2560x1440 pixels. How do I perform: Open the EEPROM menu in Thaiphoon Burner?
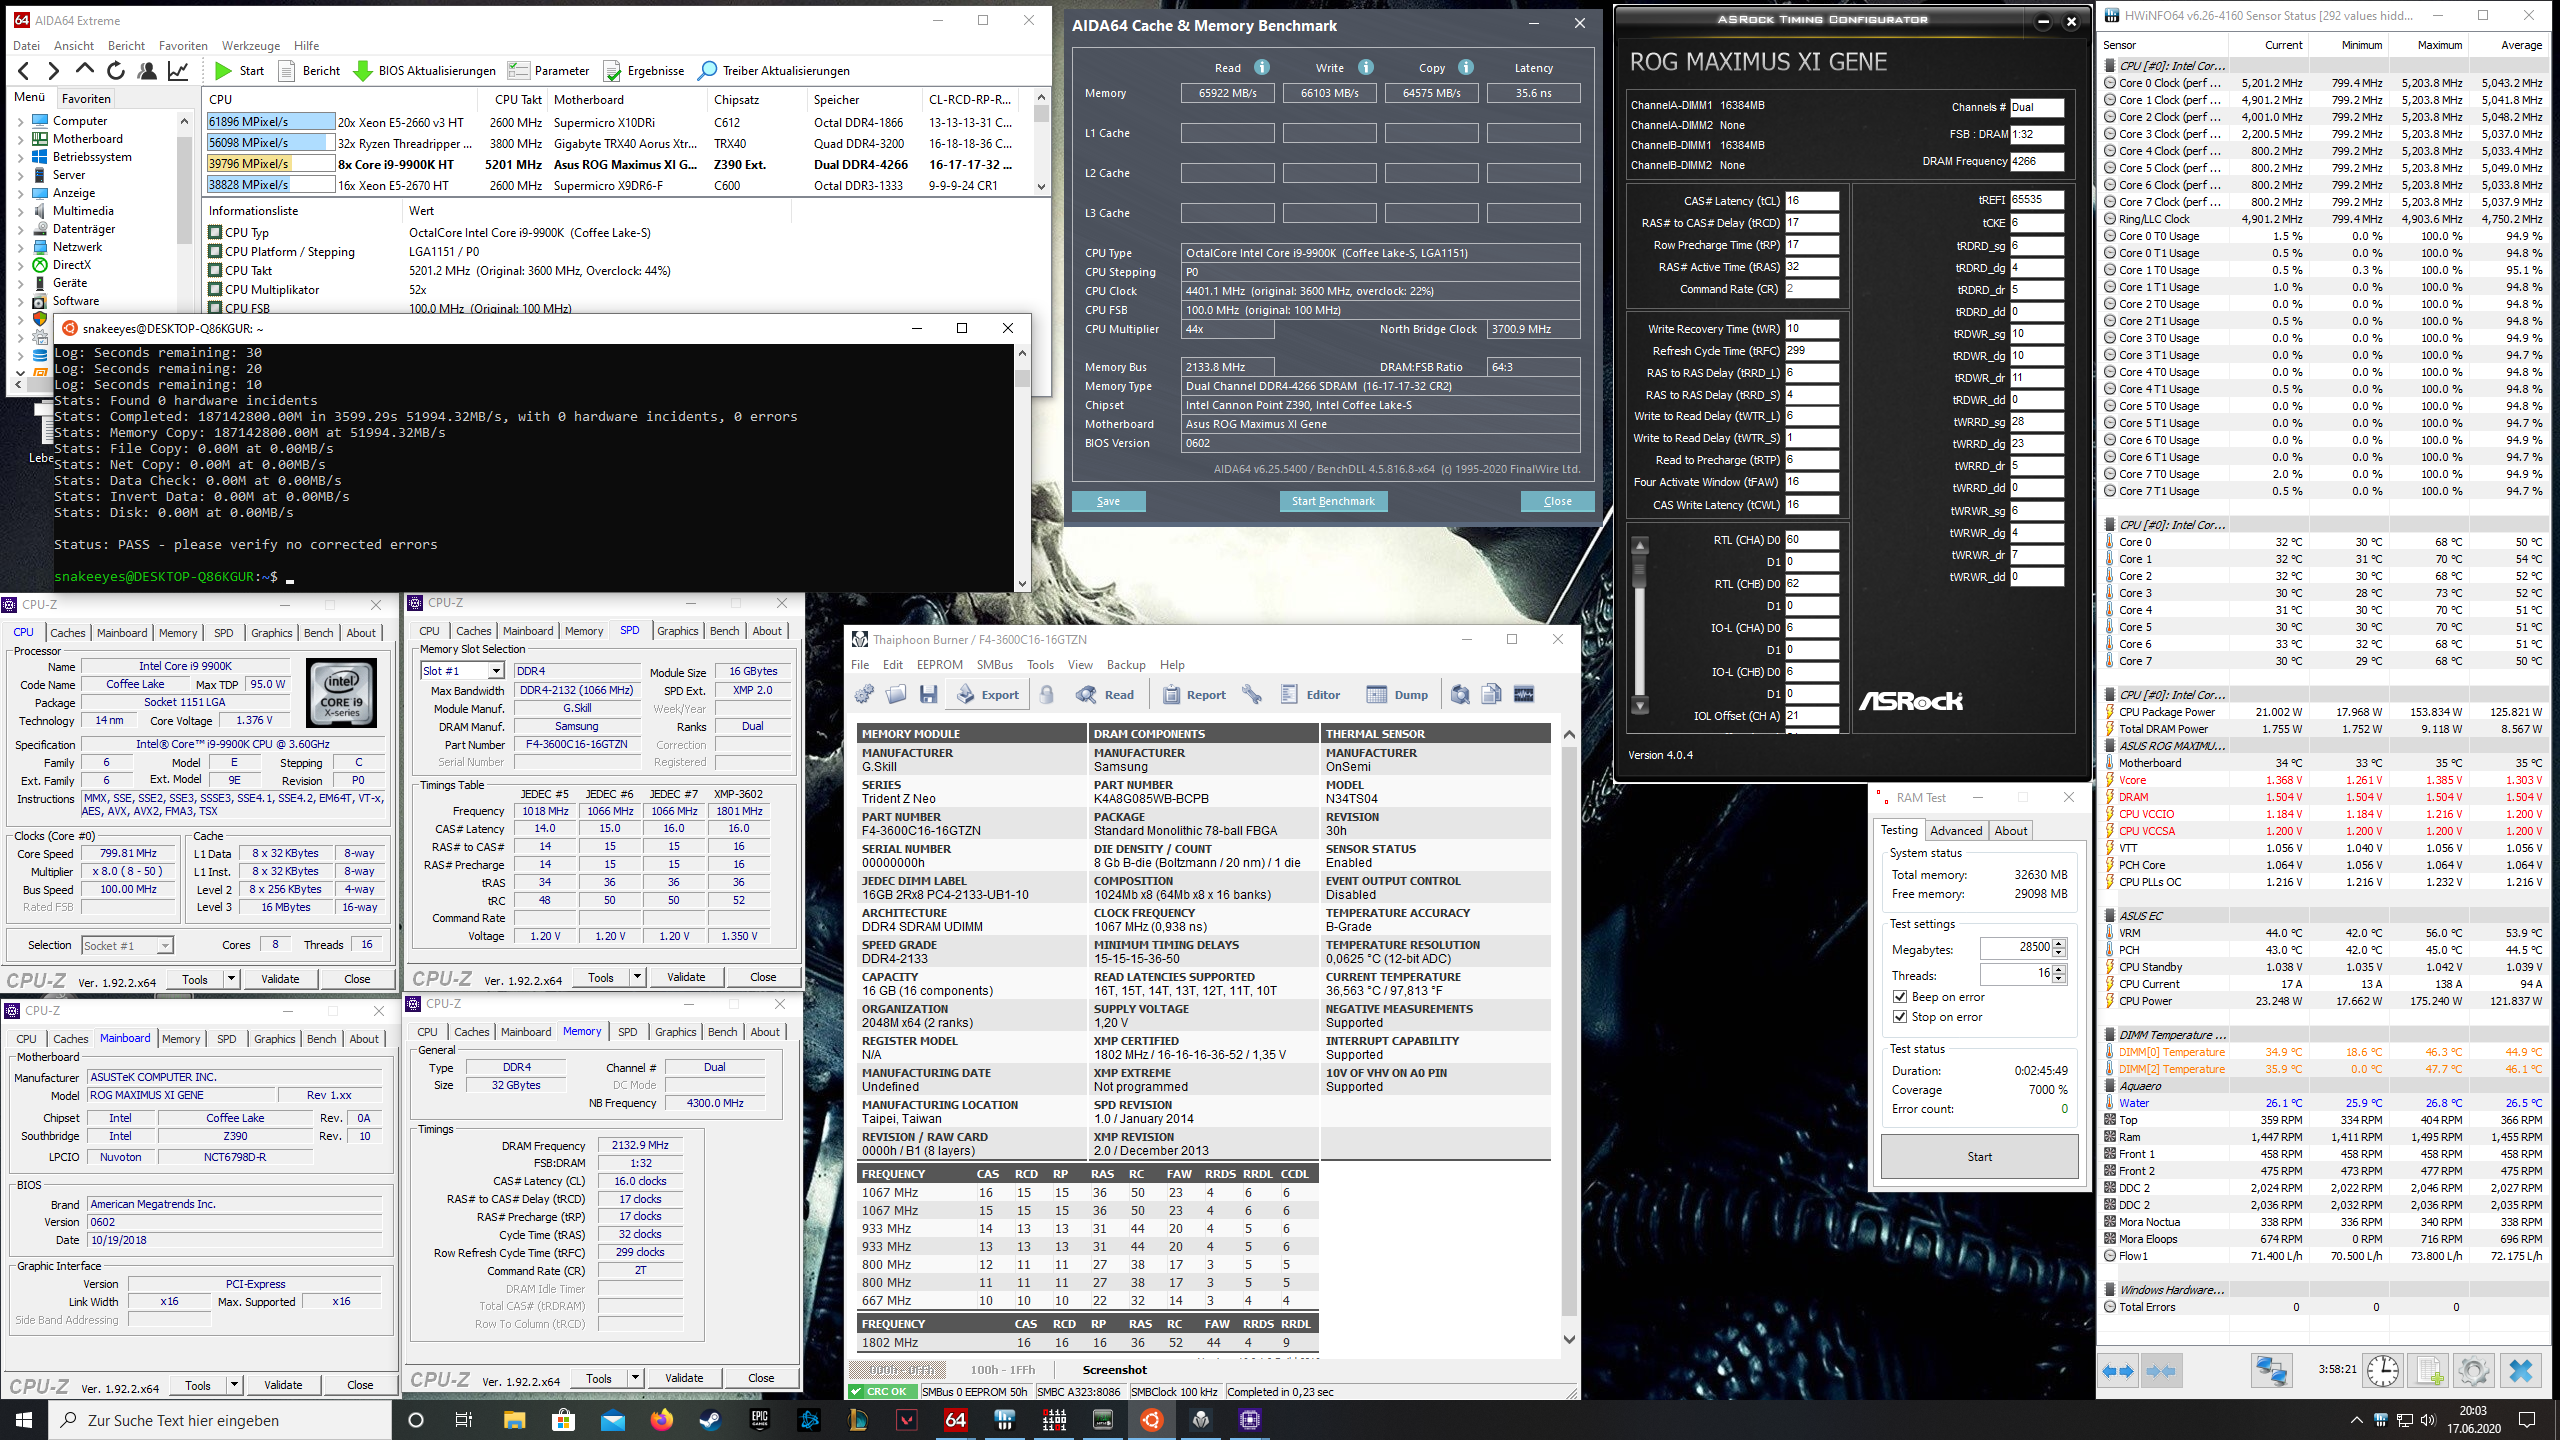tap(939, 665)
